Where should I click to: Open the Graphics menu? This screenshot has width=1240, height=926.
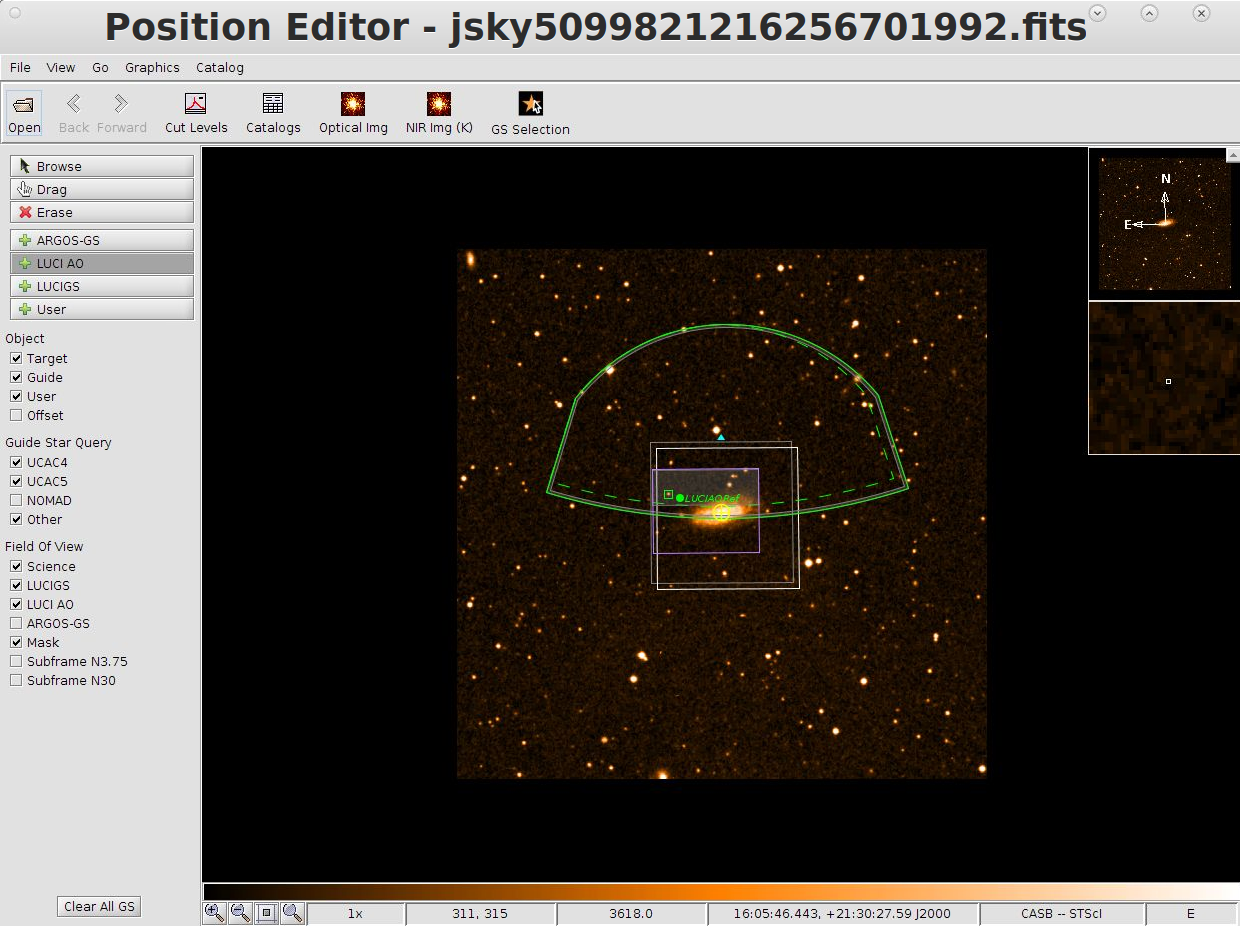(152, 67)
